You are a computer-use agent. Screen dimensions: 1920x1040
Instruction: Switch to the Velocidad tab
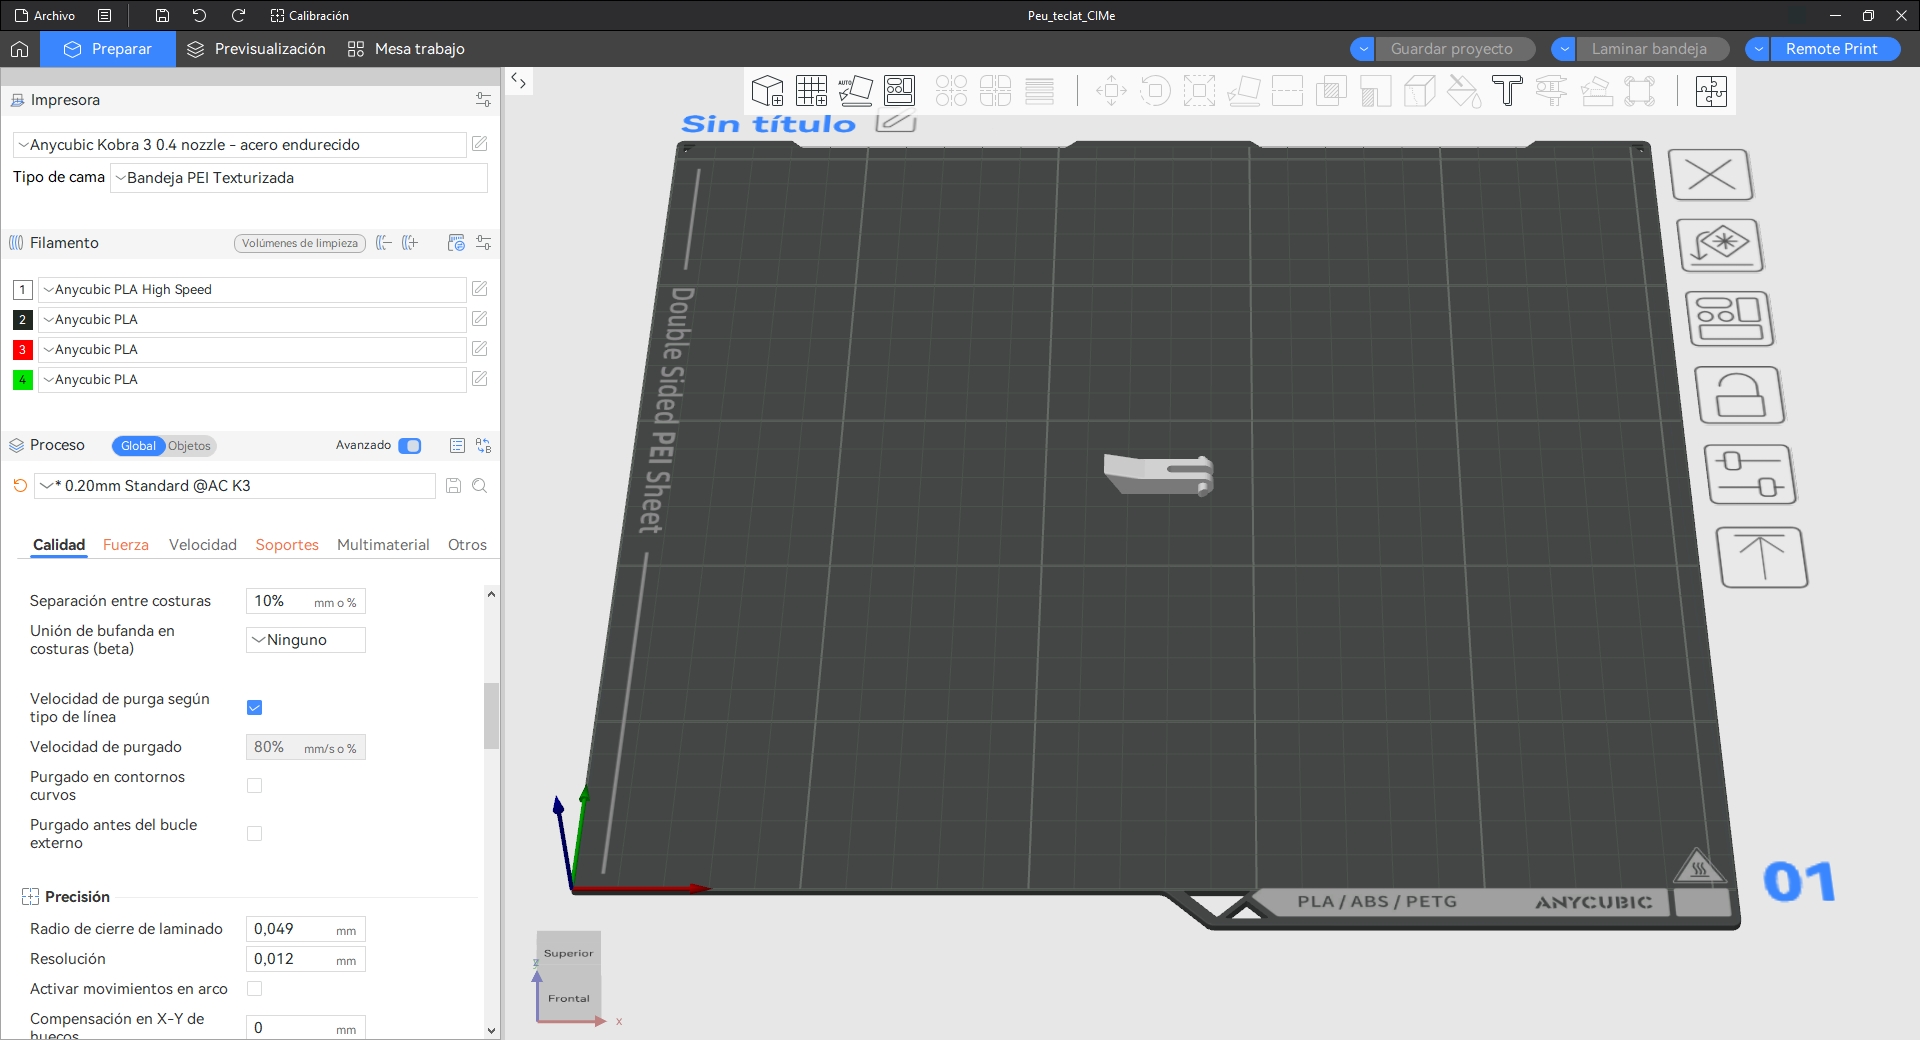202,545
